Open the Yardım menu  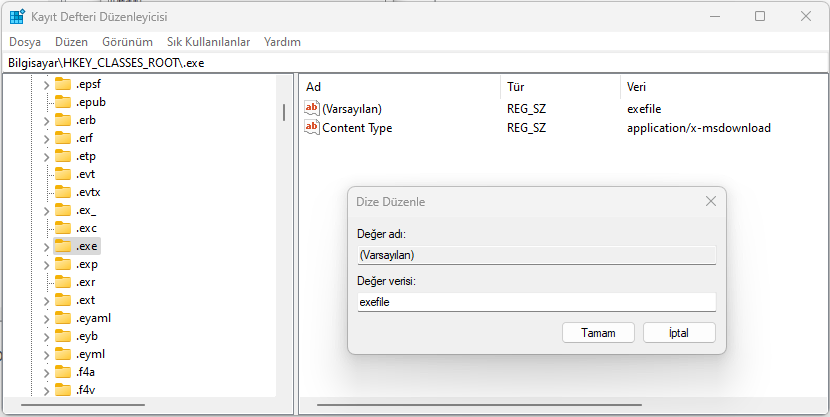coord(282,42)
